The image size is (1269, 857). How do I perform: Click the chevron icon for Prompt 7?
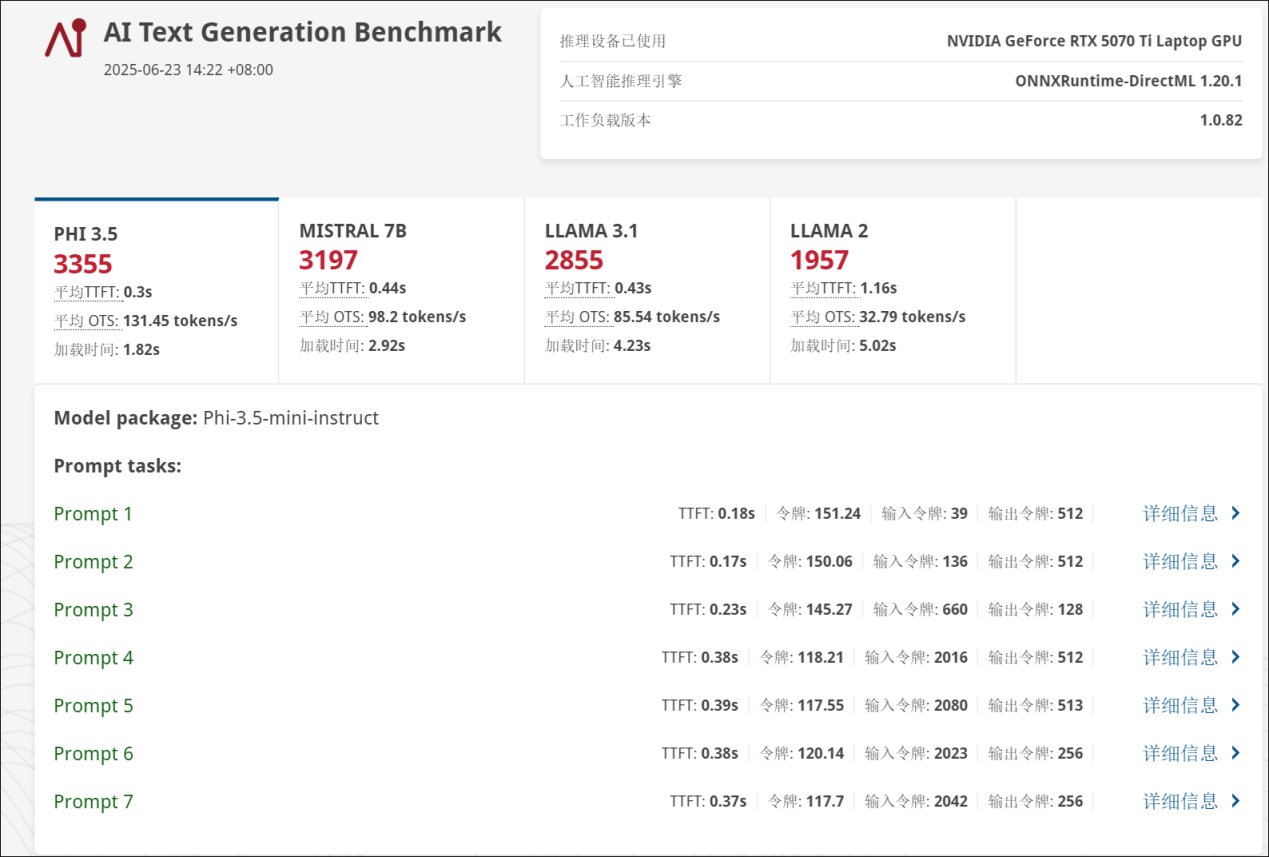[1236, 801]
